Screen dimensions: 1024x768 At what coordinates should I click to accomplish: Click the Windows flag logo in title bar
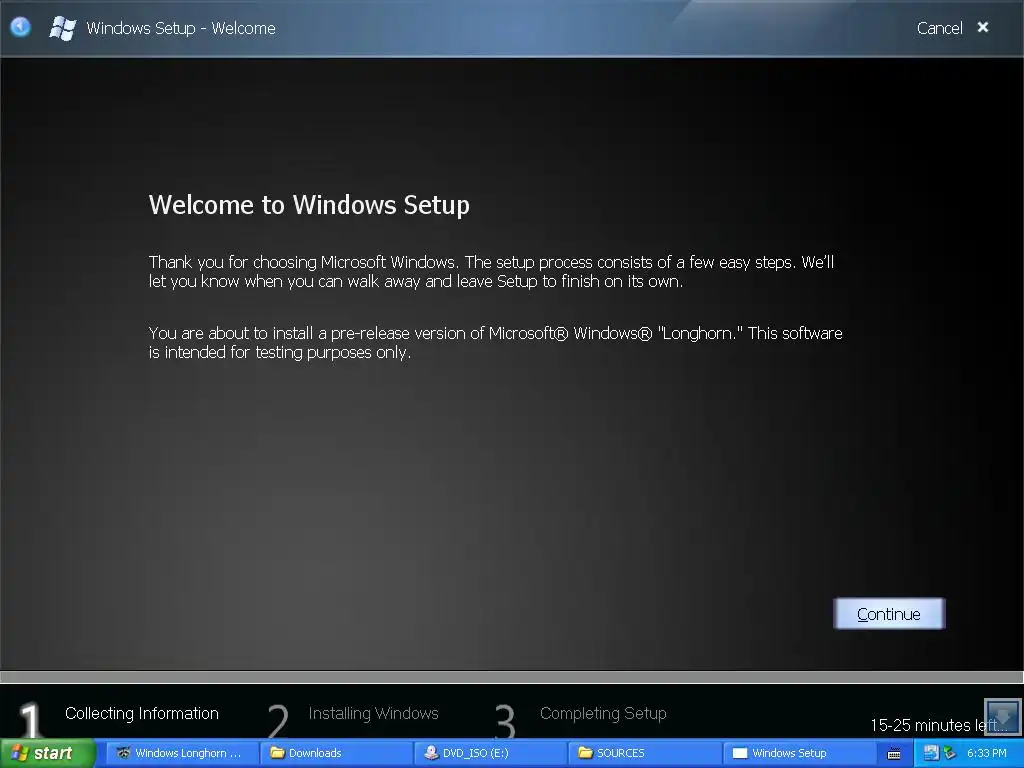click(x=63, y=28)
